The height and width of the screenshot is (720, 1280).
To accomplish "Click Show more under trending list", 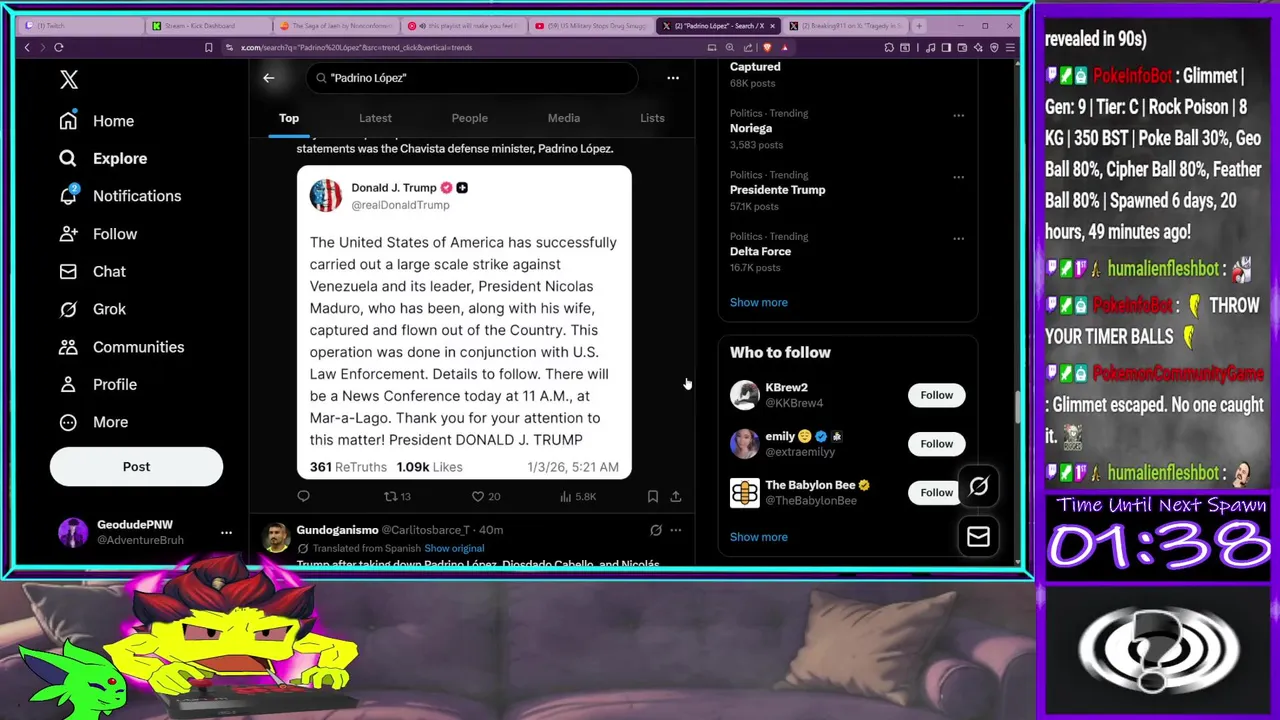I will [x=759, y=302].
